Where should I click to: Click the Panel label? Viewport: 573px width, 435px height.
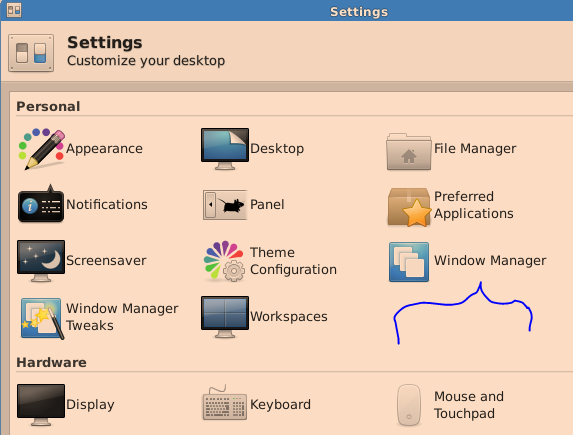tap(267, 204)
